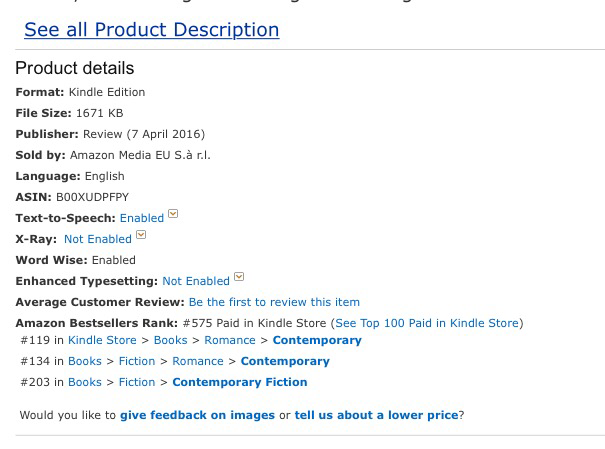Image resolution: width=605 pixels, height=449 pixels.
Task: Click Enhanced Typesetting's Not Enabled link
Action: [x=196, y=281]
